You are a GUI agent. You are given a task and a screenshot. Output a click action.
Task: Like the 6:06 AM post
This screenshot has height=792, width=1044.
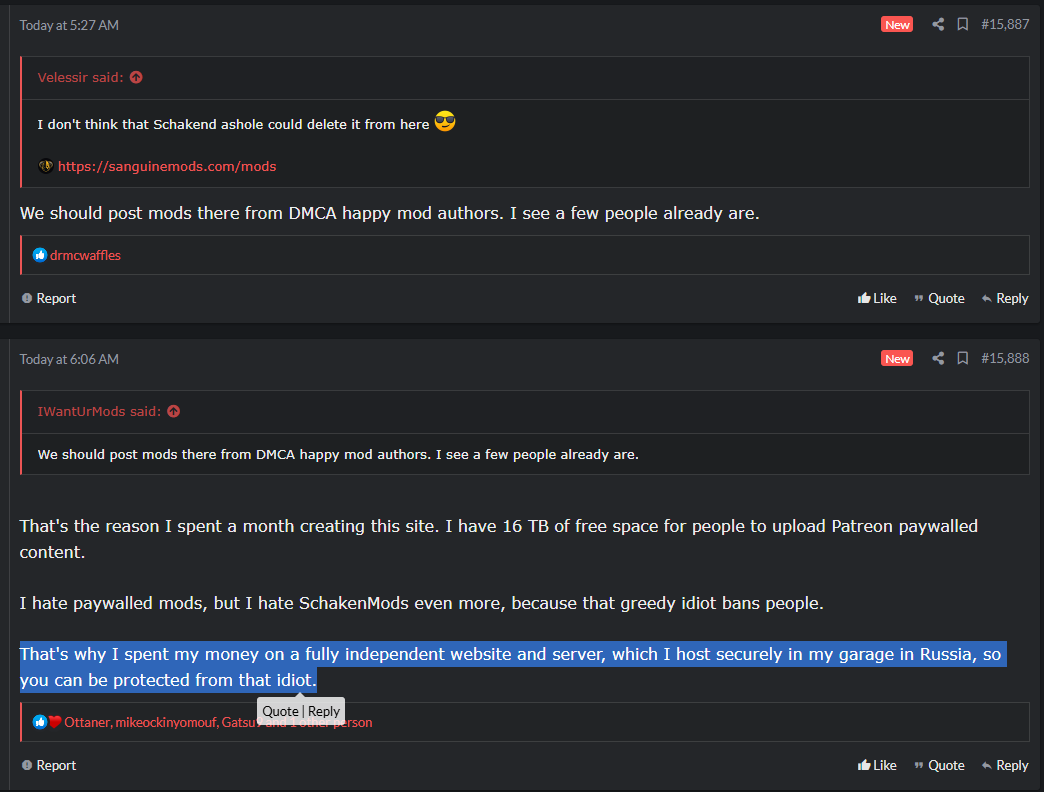[x=877, y=765]
